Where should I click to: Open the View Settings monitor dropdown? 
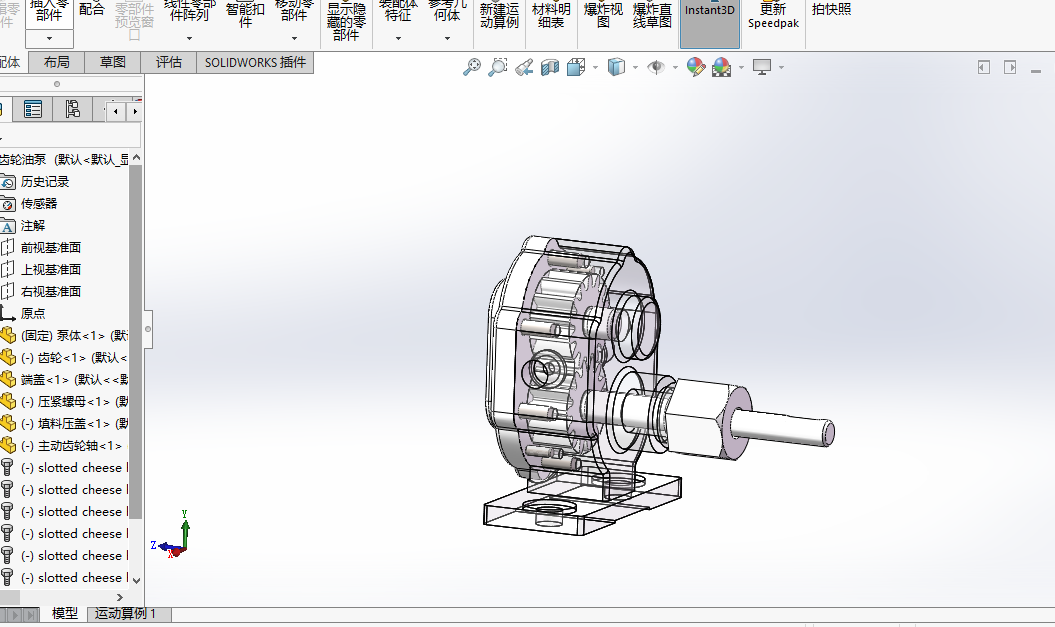781,68
